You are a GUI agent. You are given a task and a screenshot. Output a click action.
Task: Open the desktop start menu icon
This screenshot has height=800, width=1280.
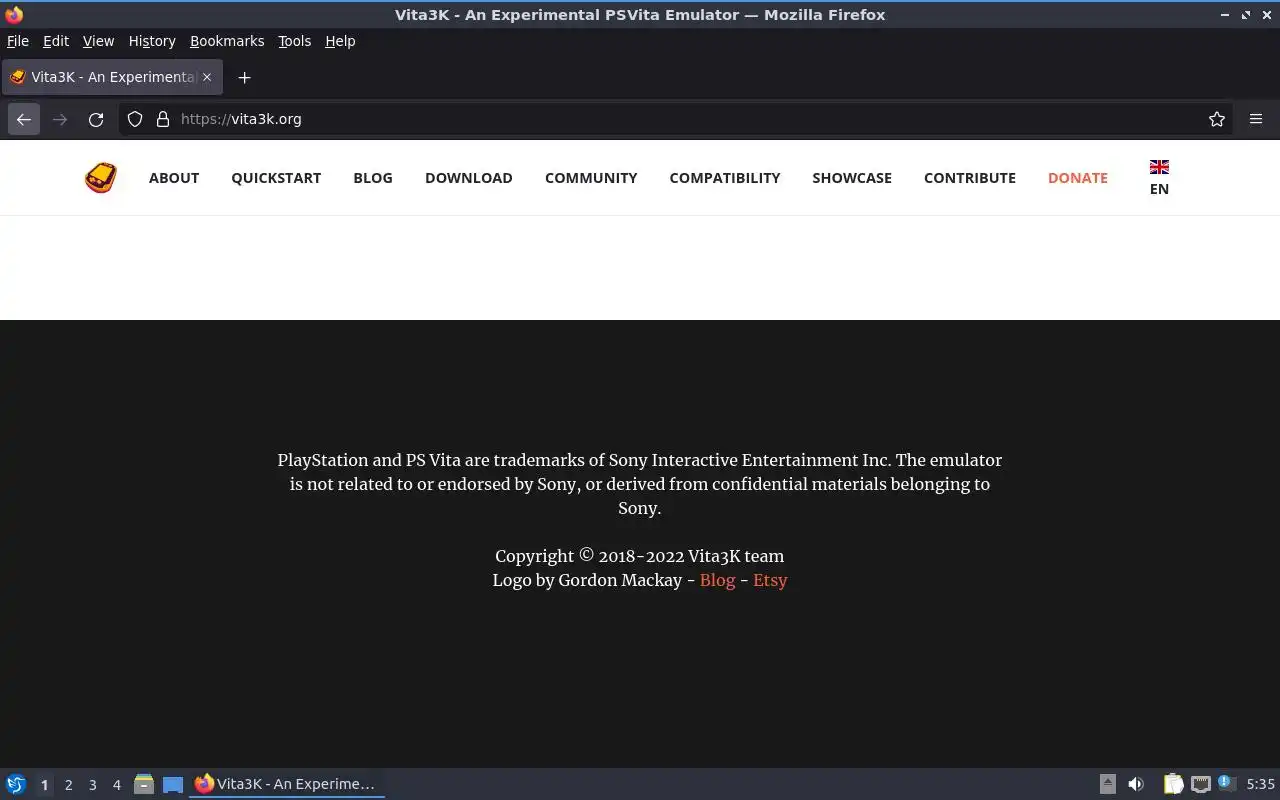pos(16,784)
